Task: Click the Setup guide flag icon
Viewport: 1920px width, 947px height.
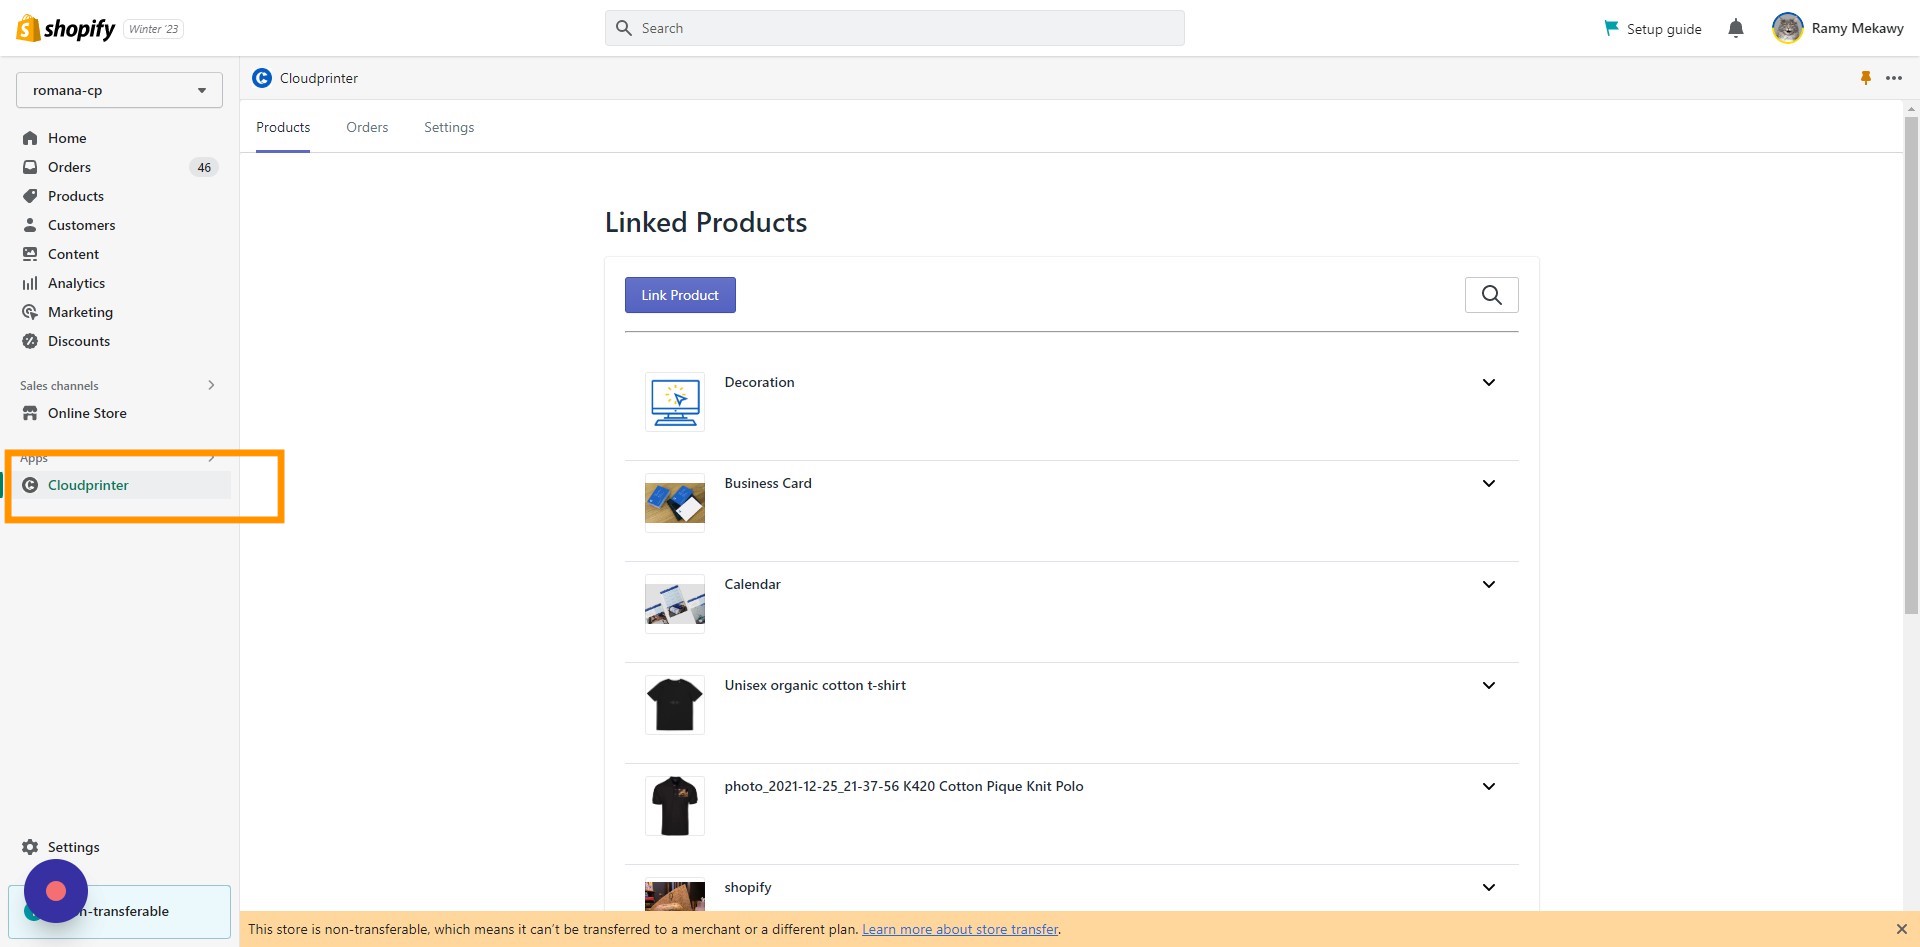Action: tap(1611, 28)
